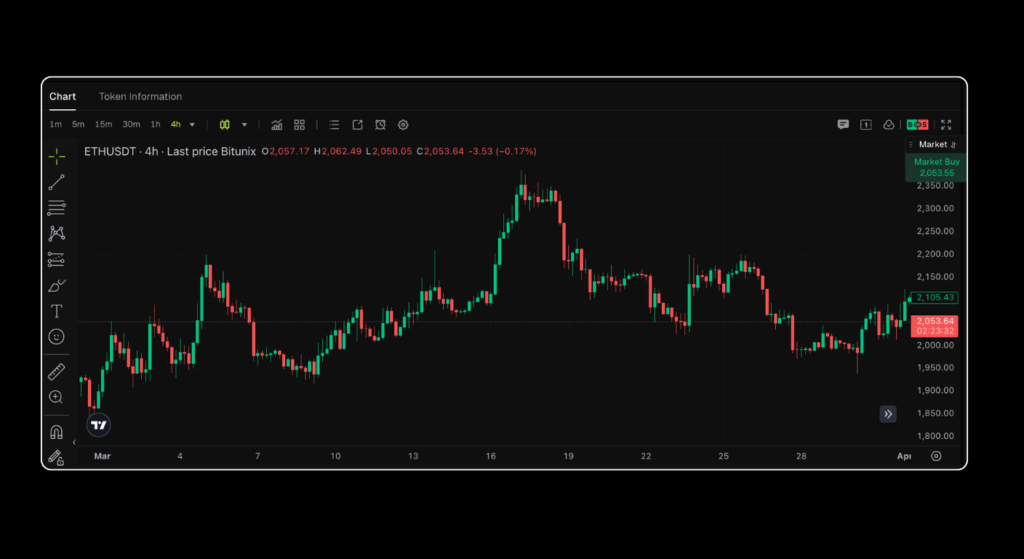Image resolution: width=1024 pixels, height=559 pixels.
Task: Activate the zoom in tool
Action: (x=57, y=397)
